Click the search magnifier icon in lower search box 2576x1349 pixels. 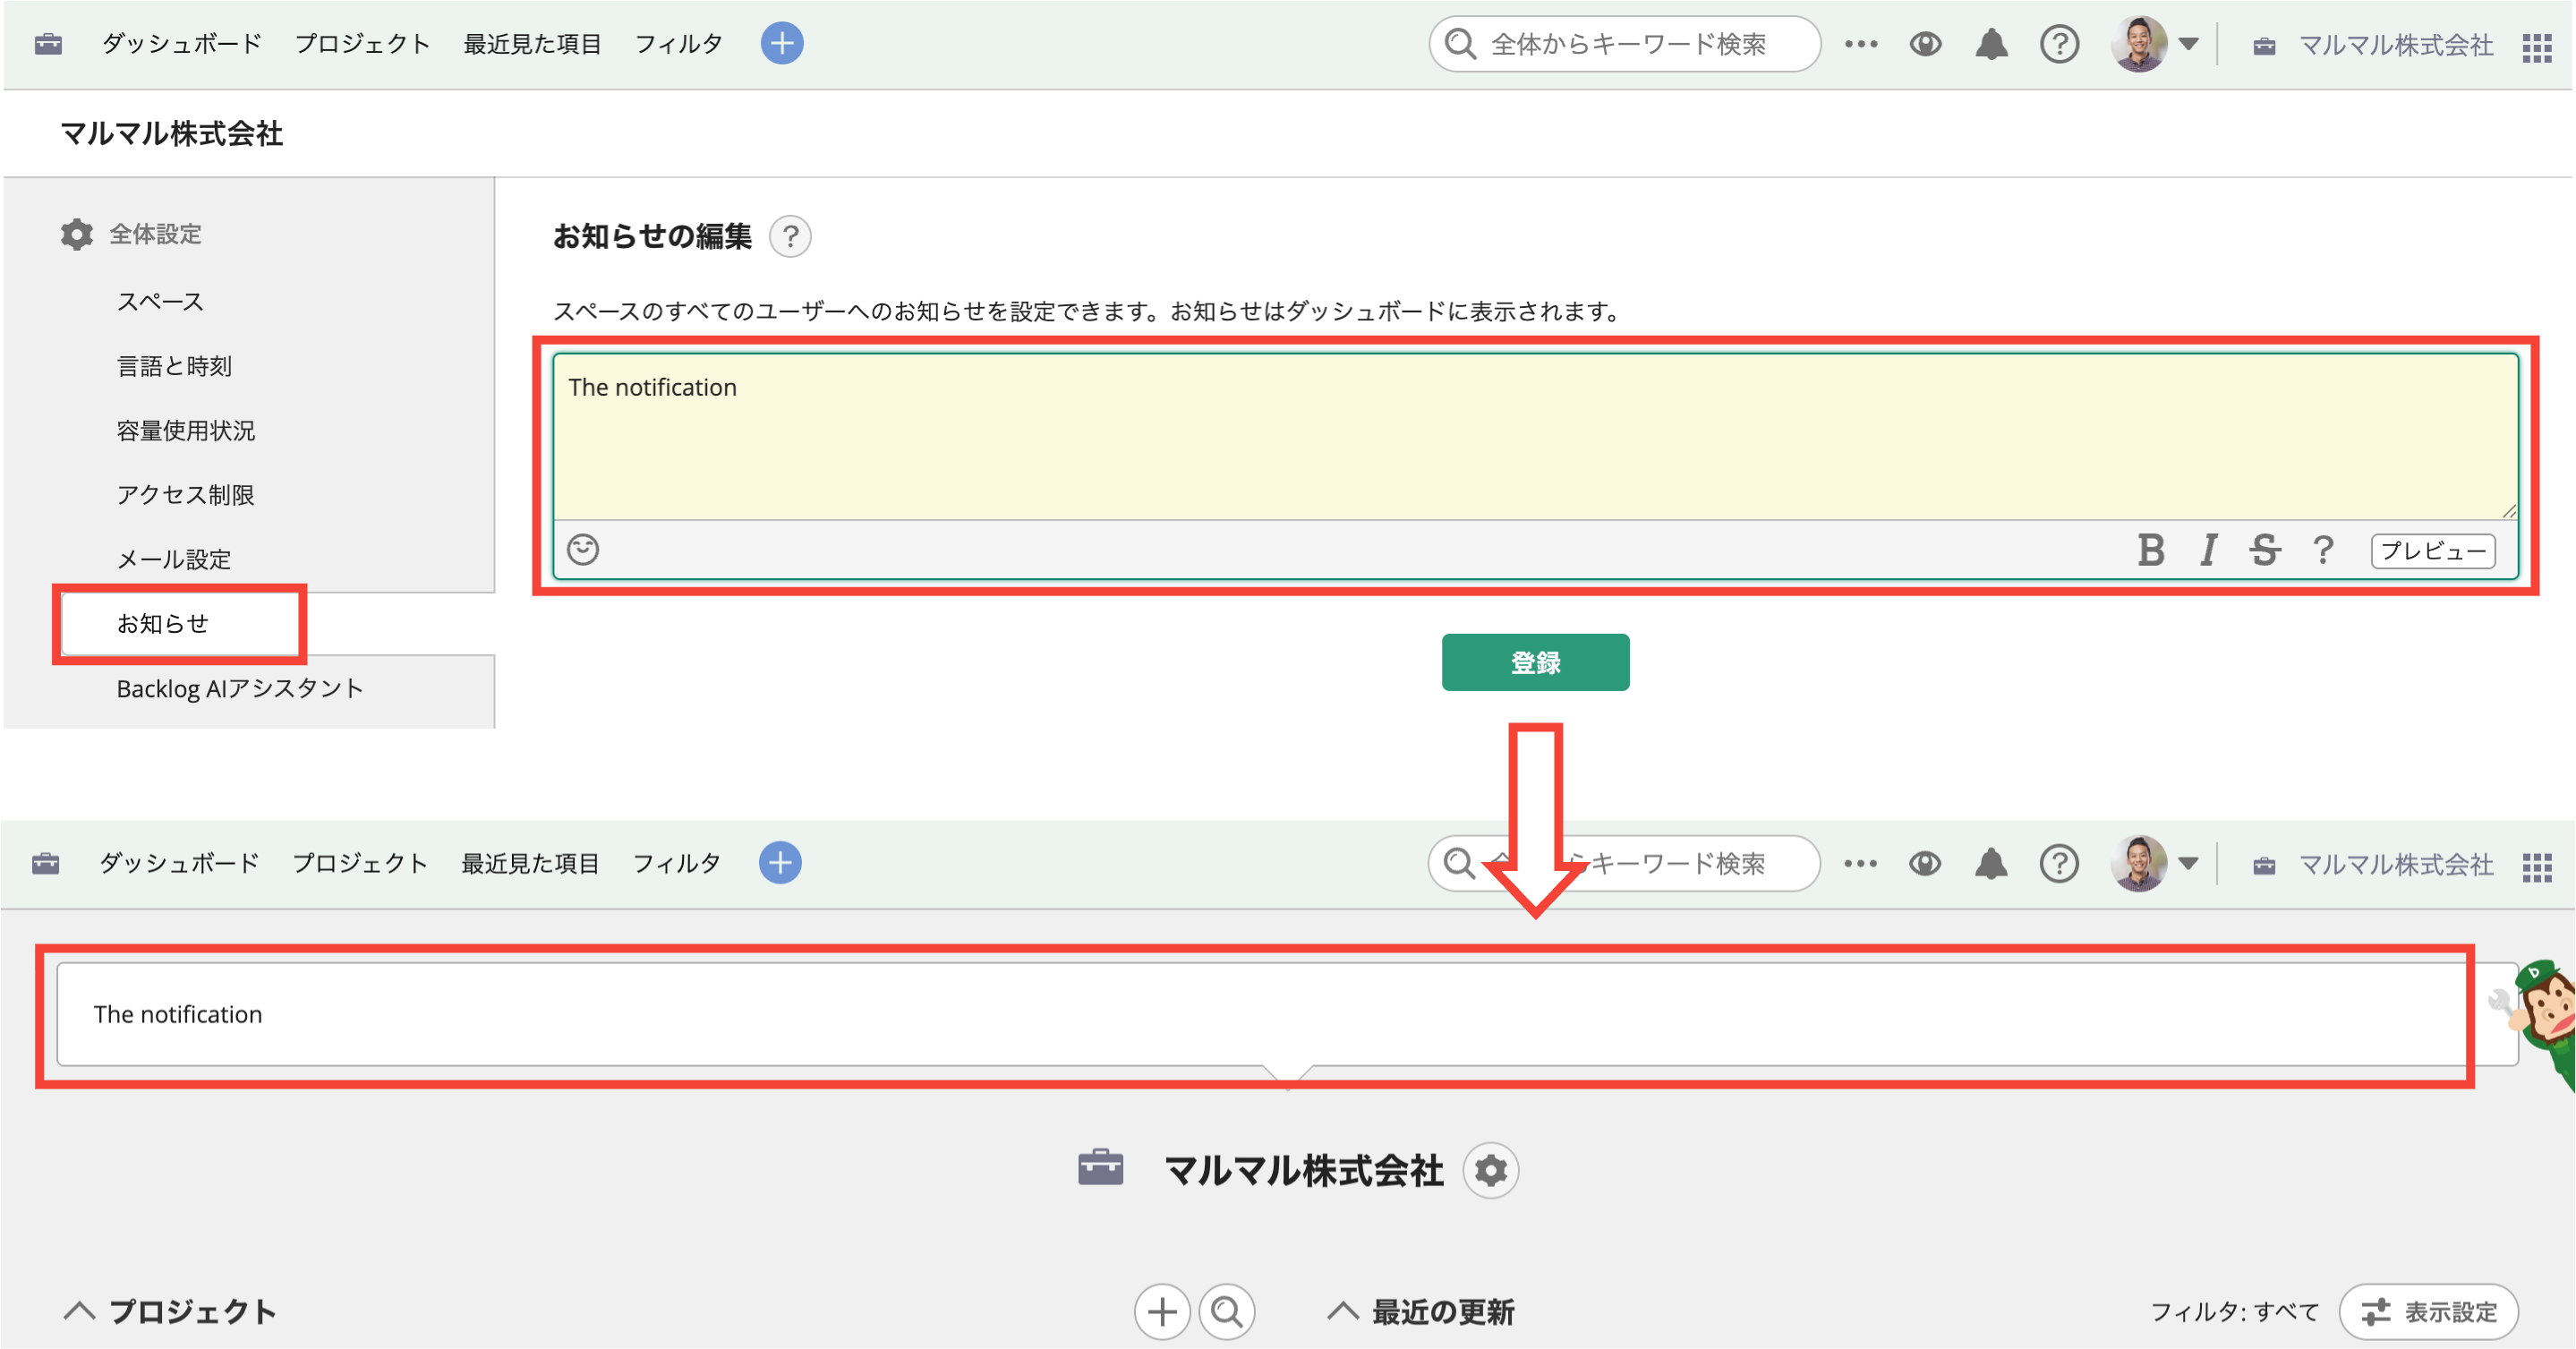(1459, 863)
